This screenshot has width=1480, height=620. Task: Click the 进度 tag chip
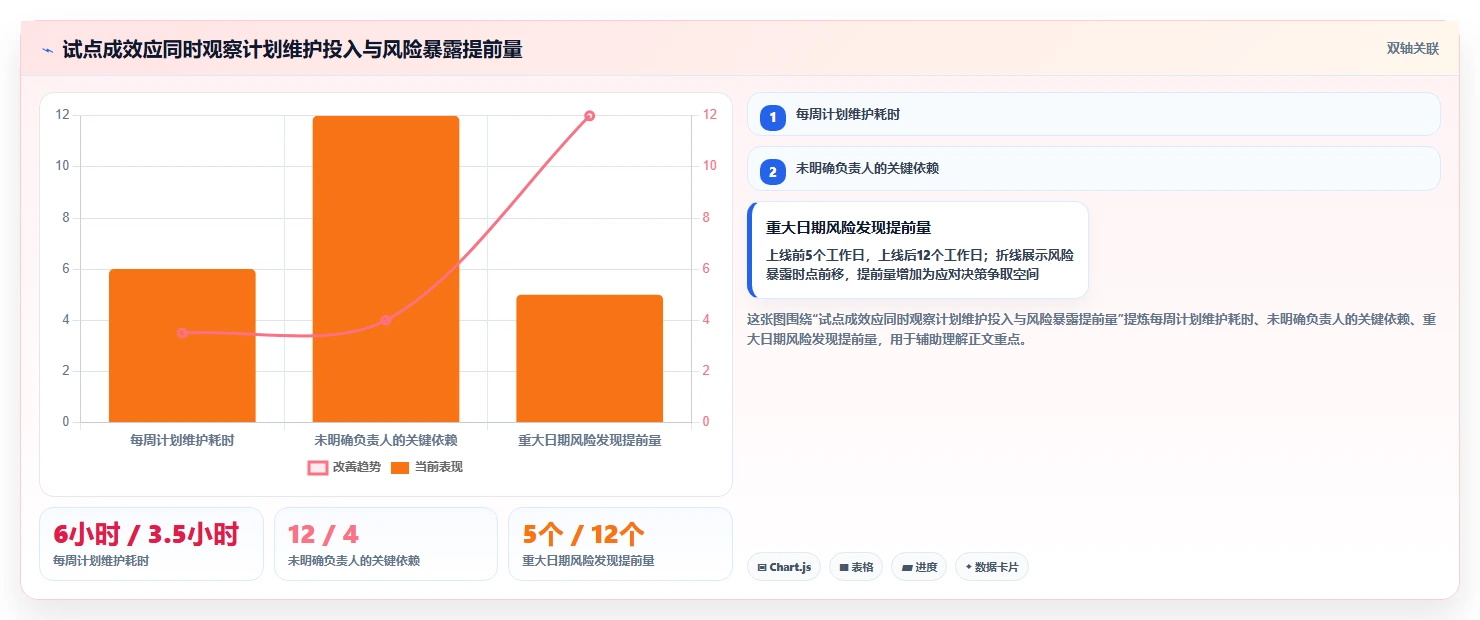point(918,567)
